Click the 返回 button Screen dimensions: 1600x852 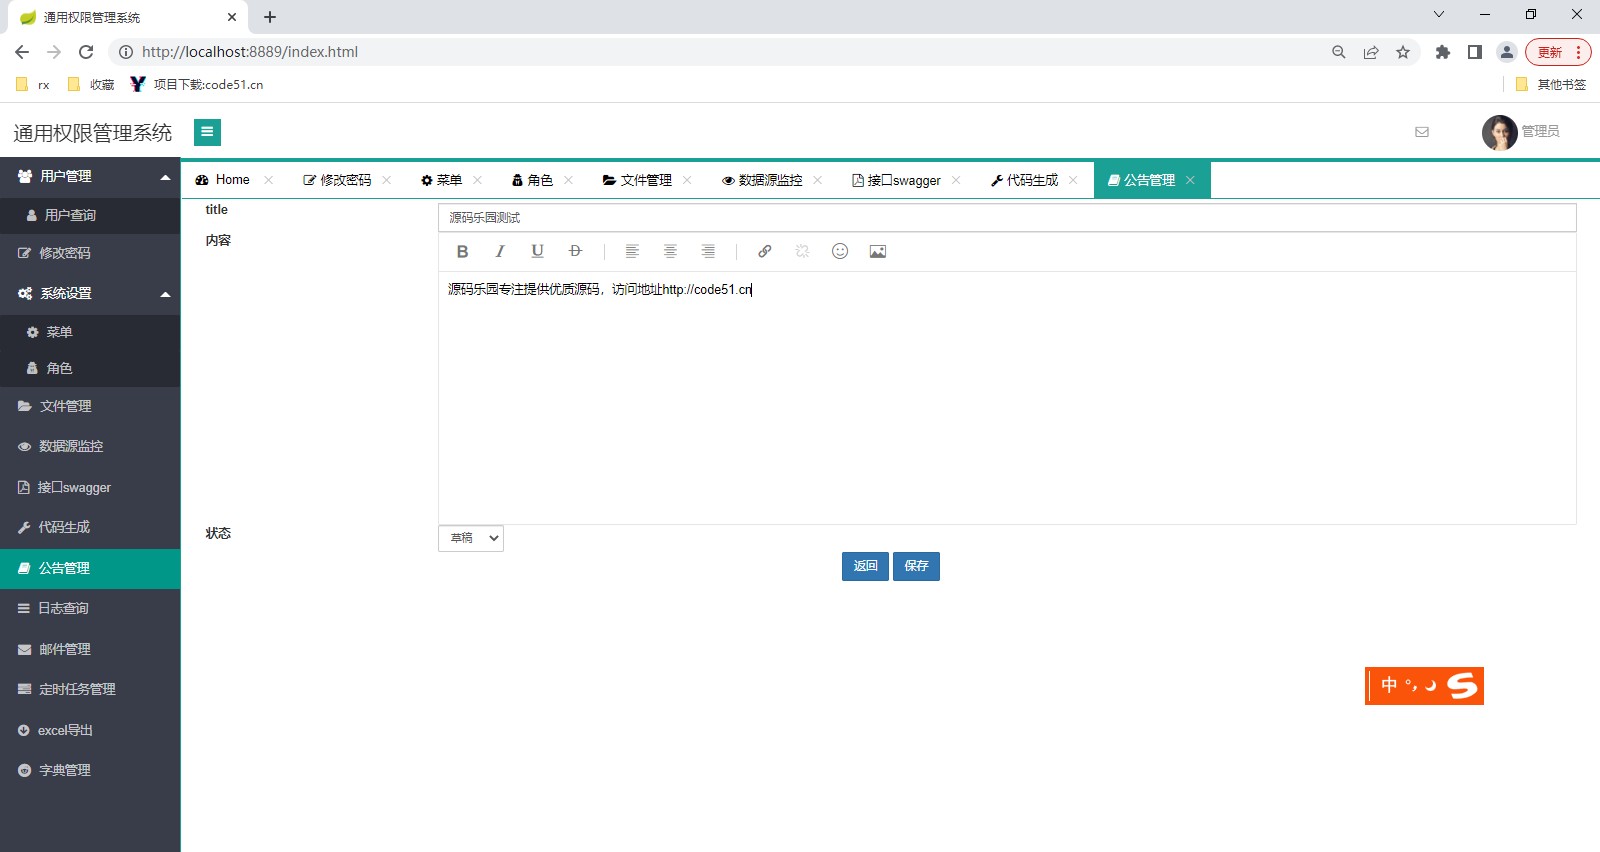tap(865, 567)
